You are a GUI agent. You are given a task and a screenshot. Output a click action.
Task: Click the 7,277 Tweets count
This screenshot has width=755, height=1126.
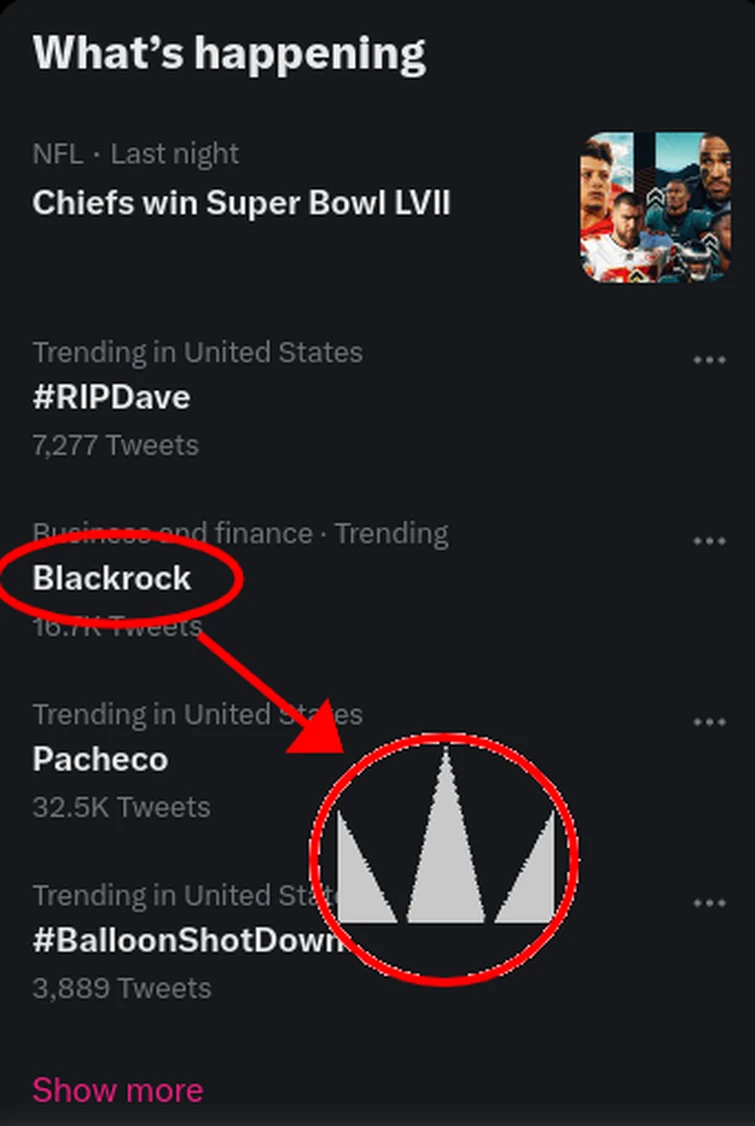pos(115,445)
